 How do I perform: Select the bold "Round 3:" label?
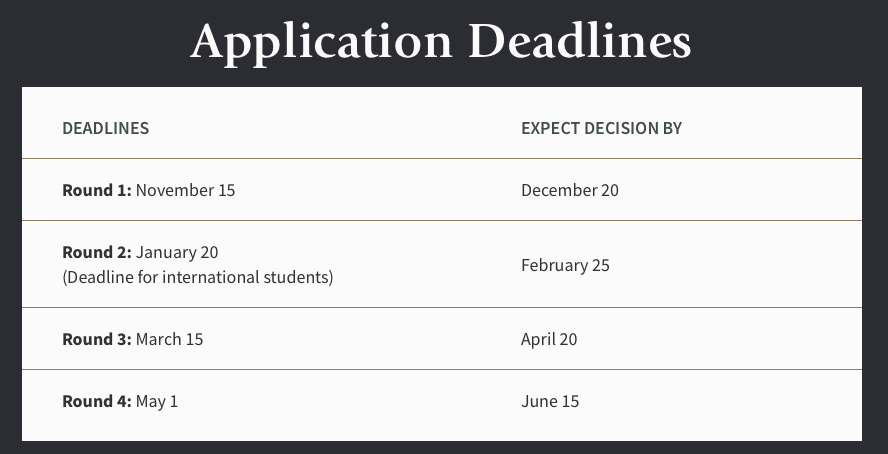(96, 339)
